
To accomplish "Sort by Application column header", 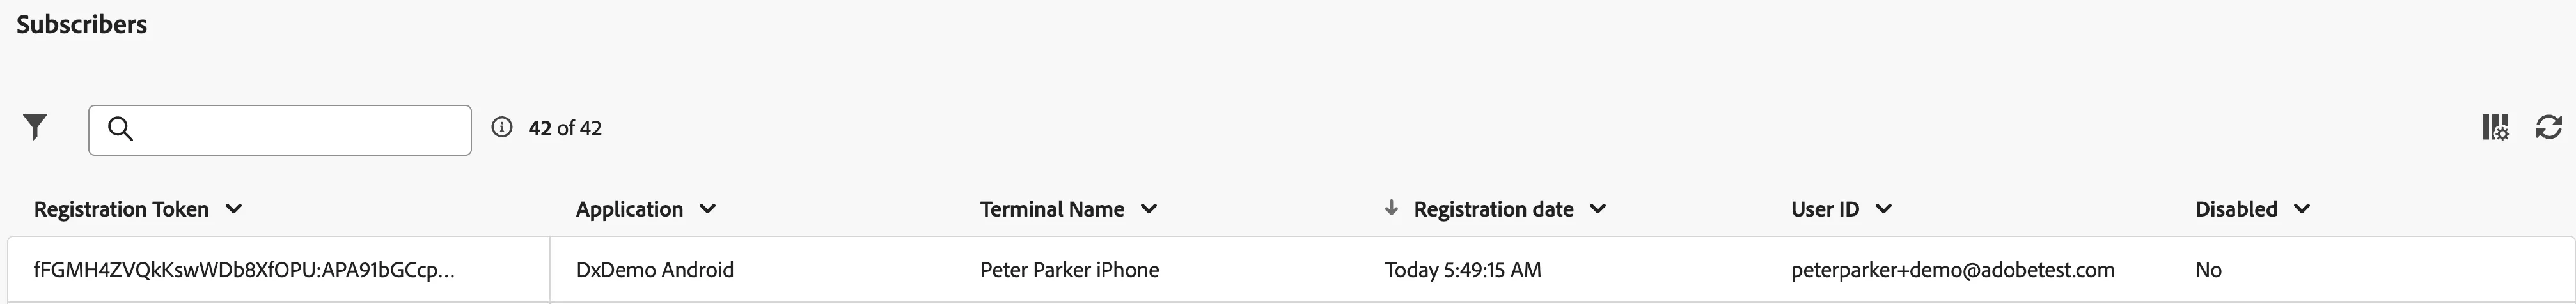I will (x=629, y=209).
